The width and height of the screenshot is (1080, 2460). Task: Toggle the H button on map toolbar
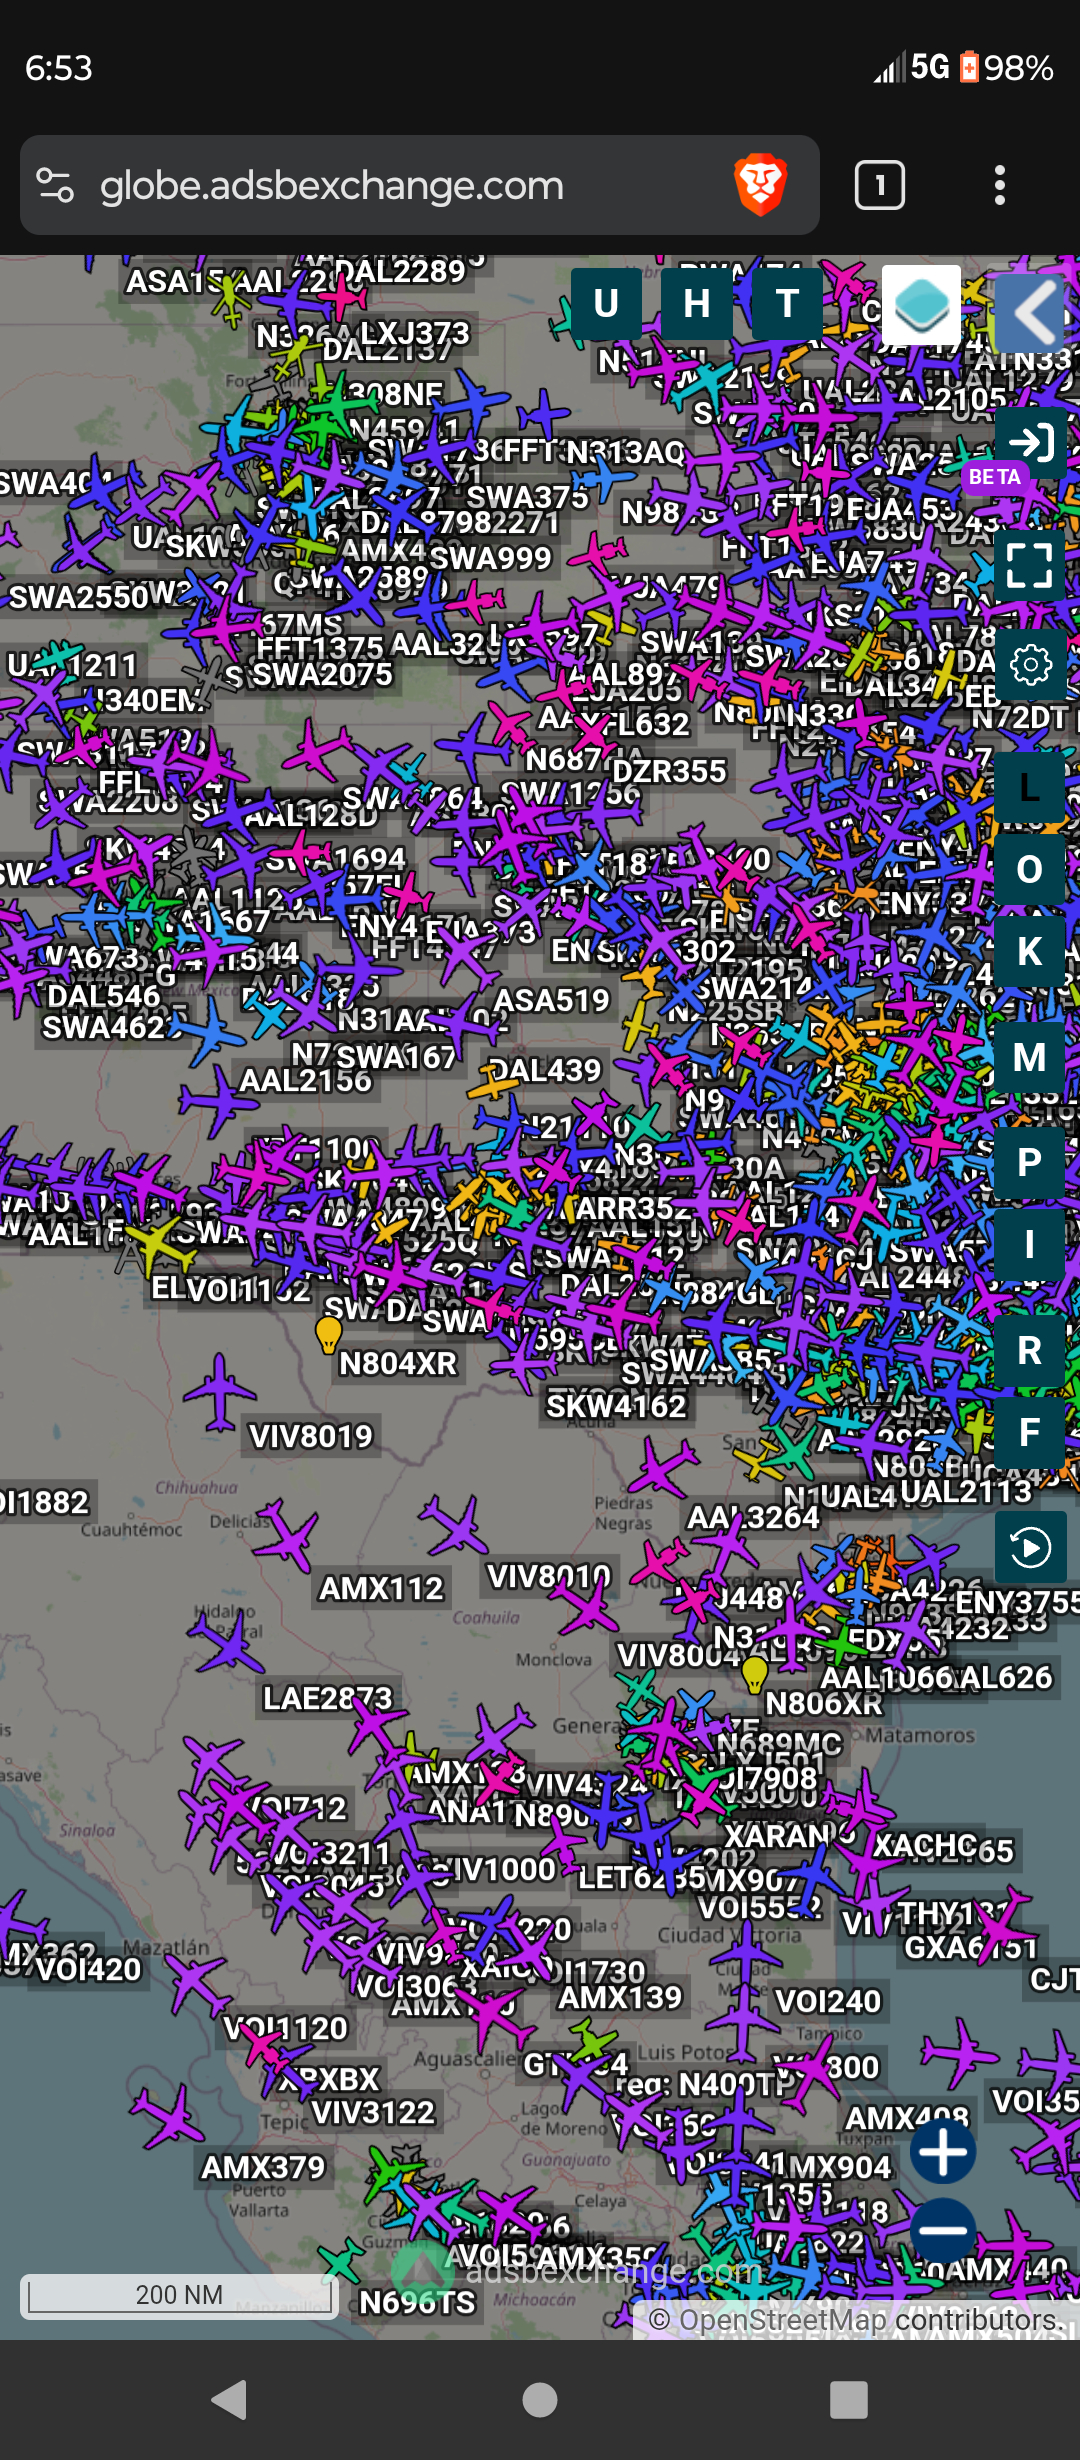(x=697, y=304)
